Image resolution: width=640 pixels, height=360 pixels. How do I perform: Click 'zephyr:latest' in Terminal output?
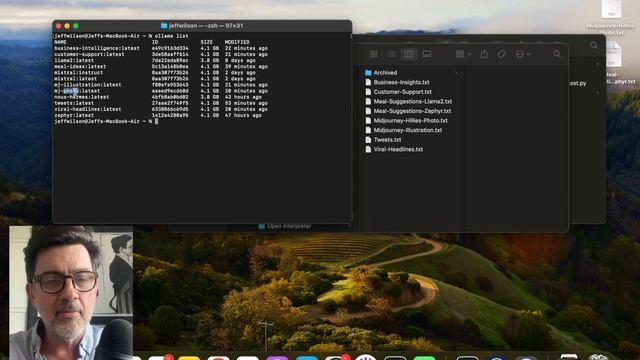74,116
